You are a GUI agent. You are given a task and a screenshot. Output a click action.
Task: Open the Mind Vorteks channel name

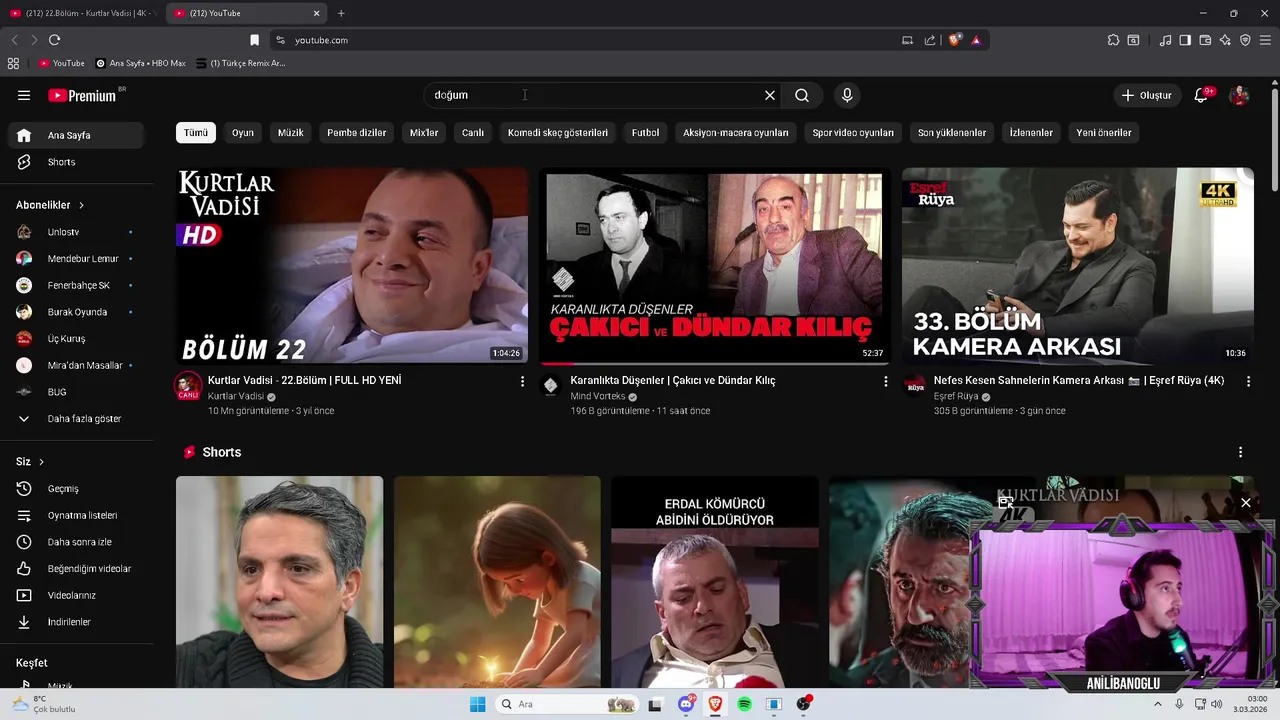(x=597, y=396)
